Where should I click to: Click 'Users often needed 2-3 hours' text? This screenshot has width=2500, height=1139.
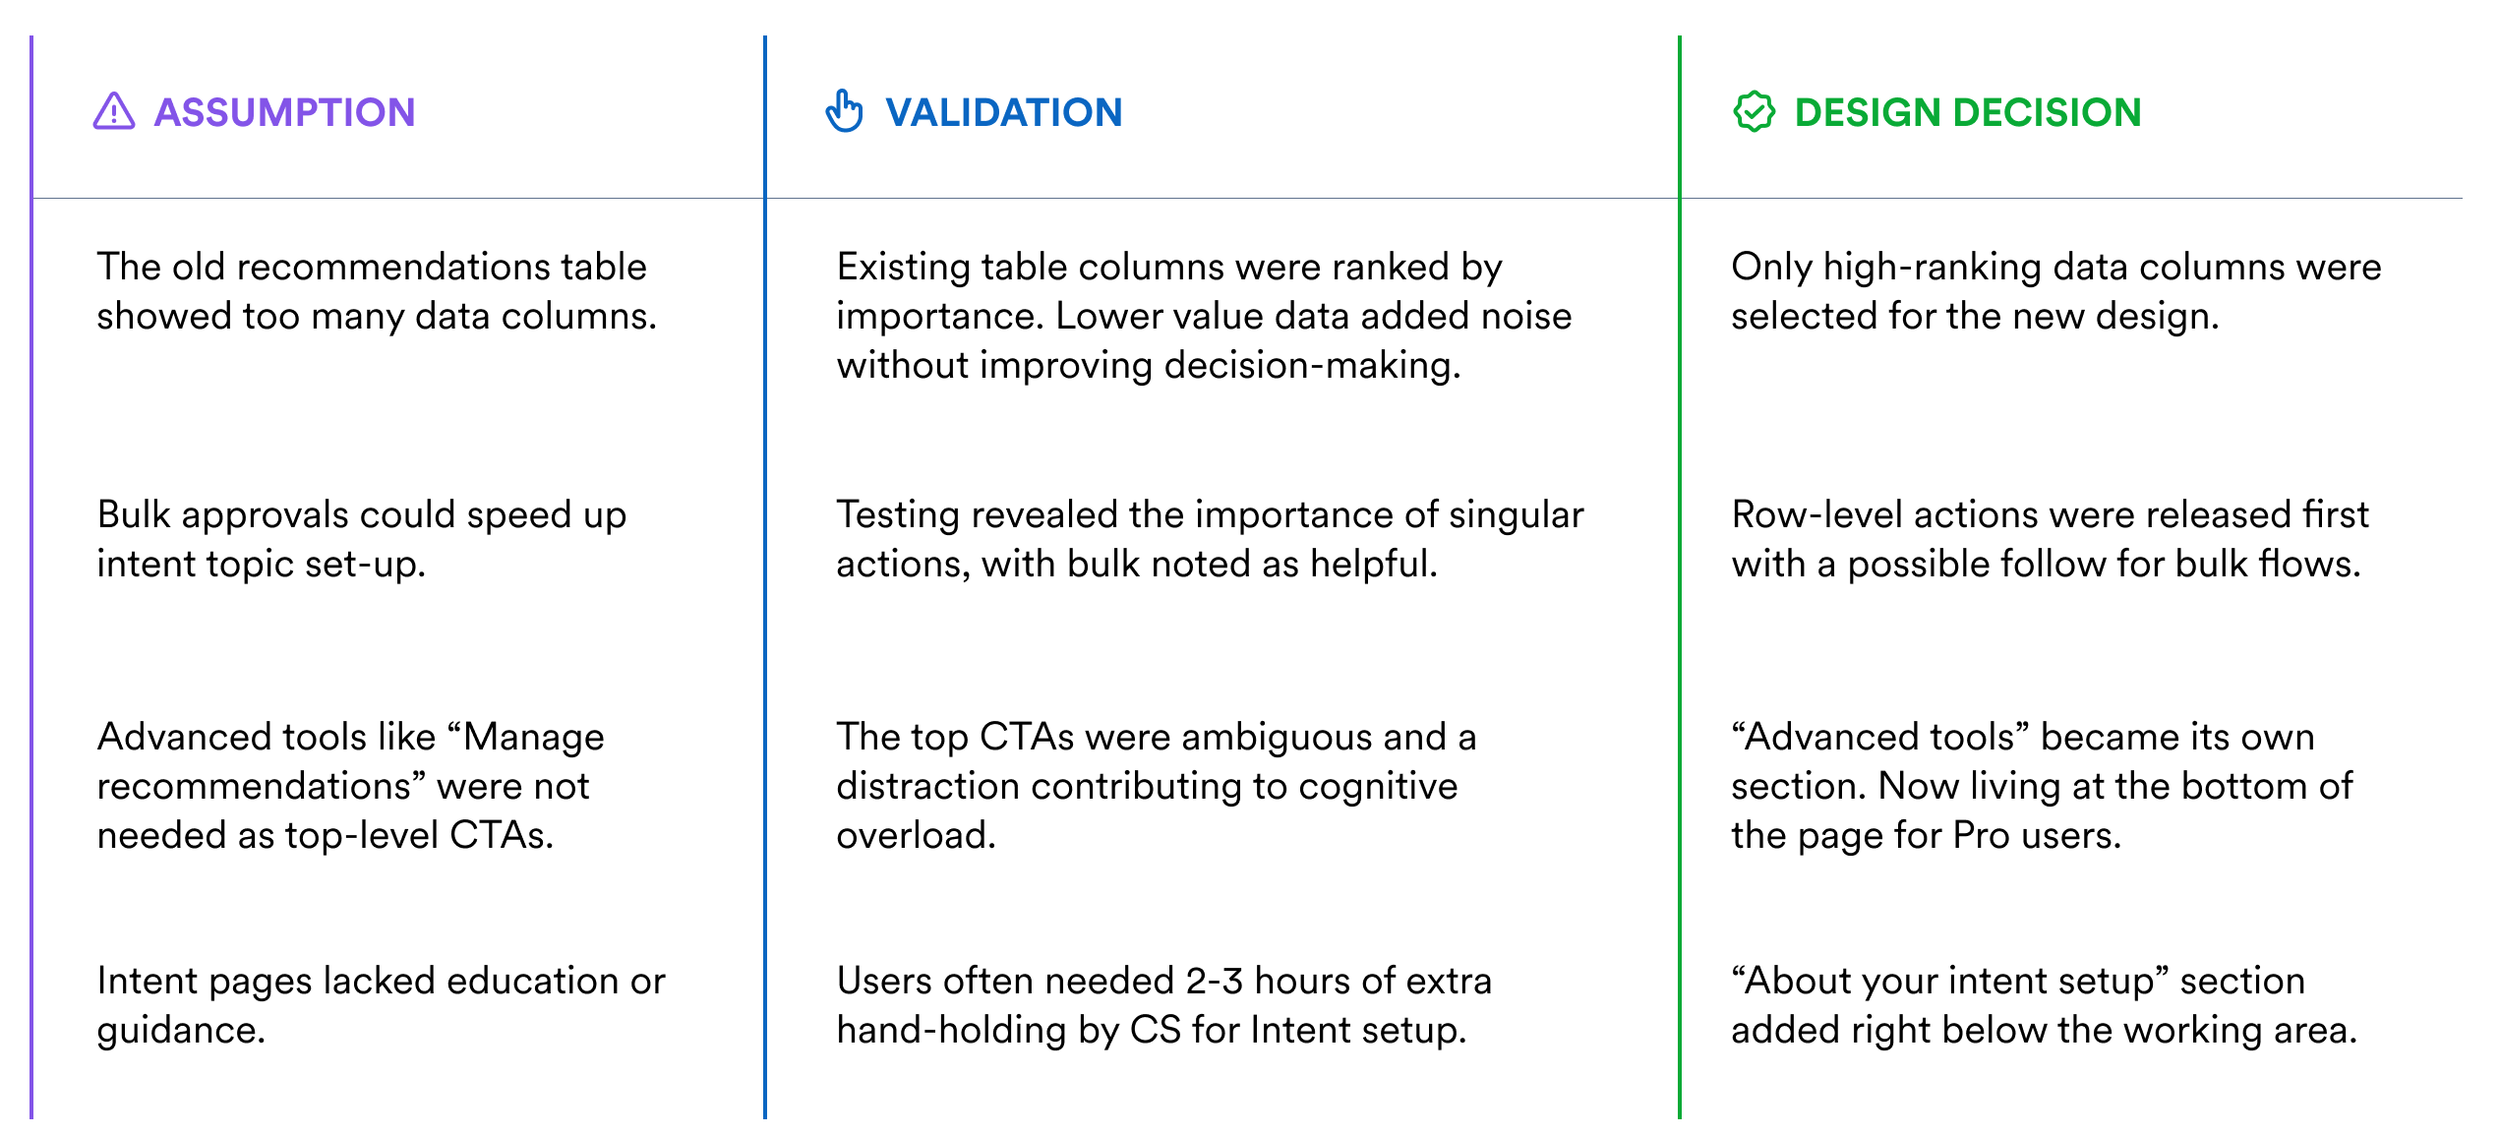point(1164,1005)
